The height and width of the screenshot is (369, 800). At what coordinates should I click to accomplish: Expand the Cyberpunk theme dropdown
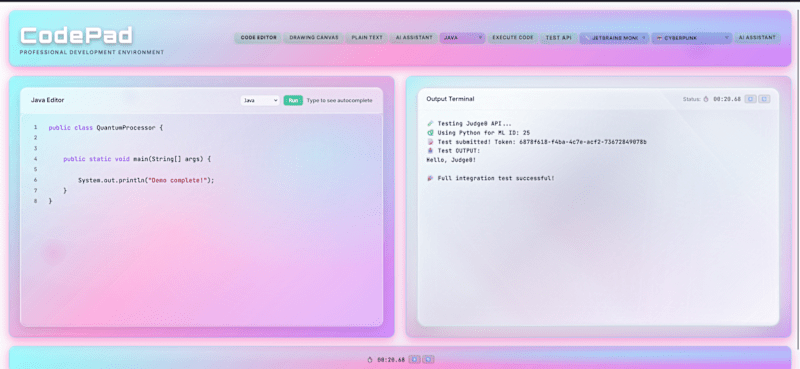coord(691,38)
